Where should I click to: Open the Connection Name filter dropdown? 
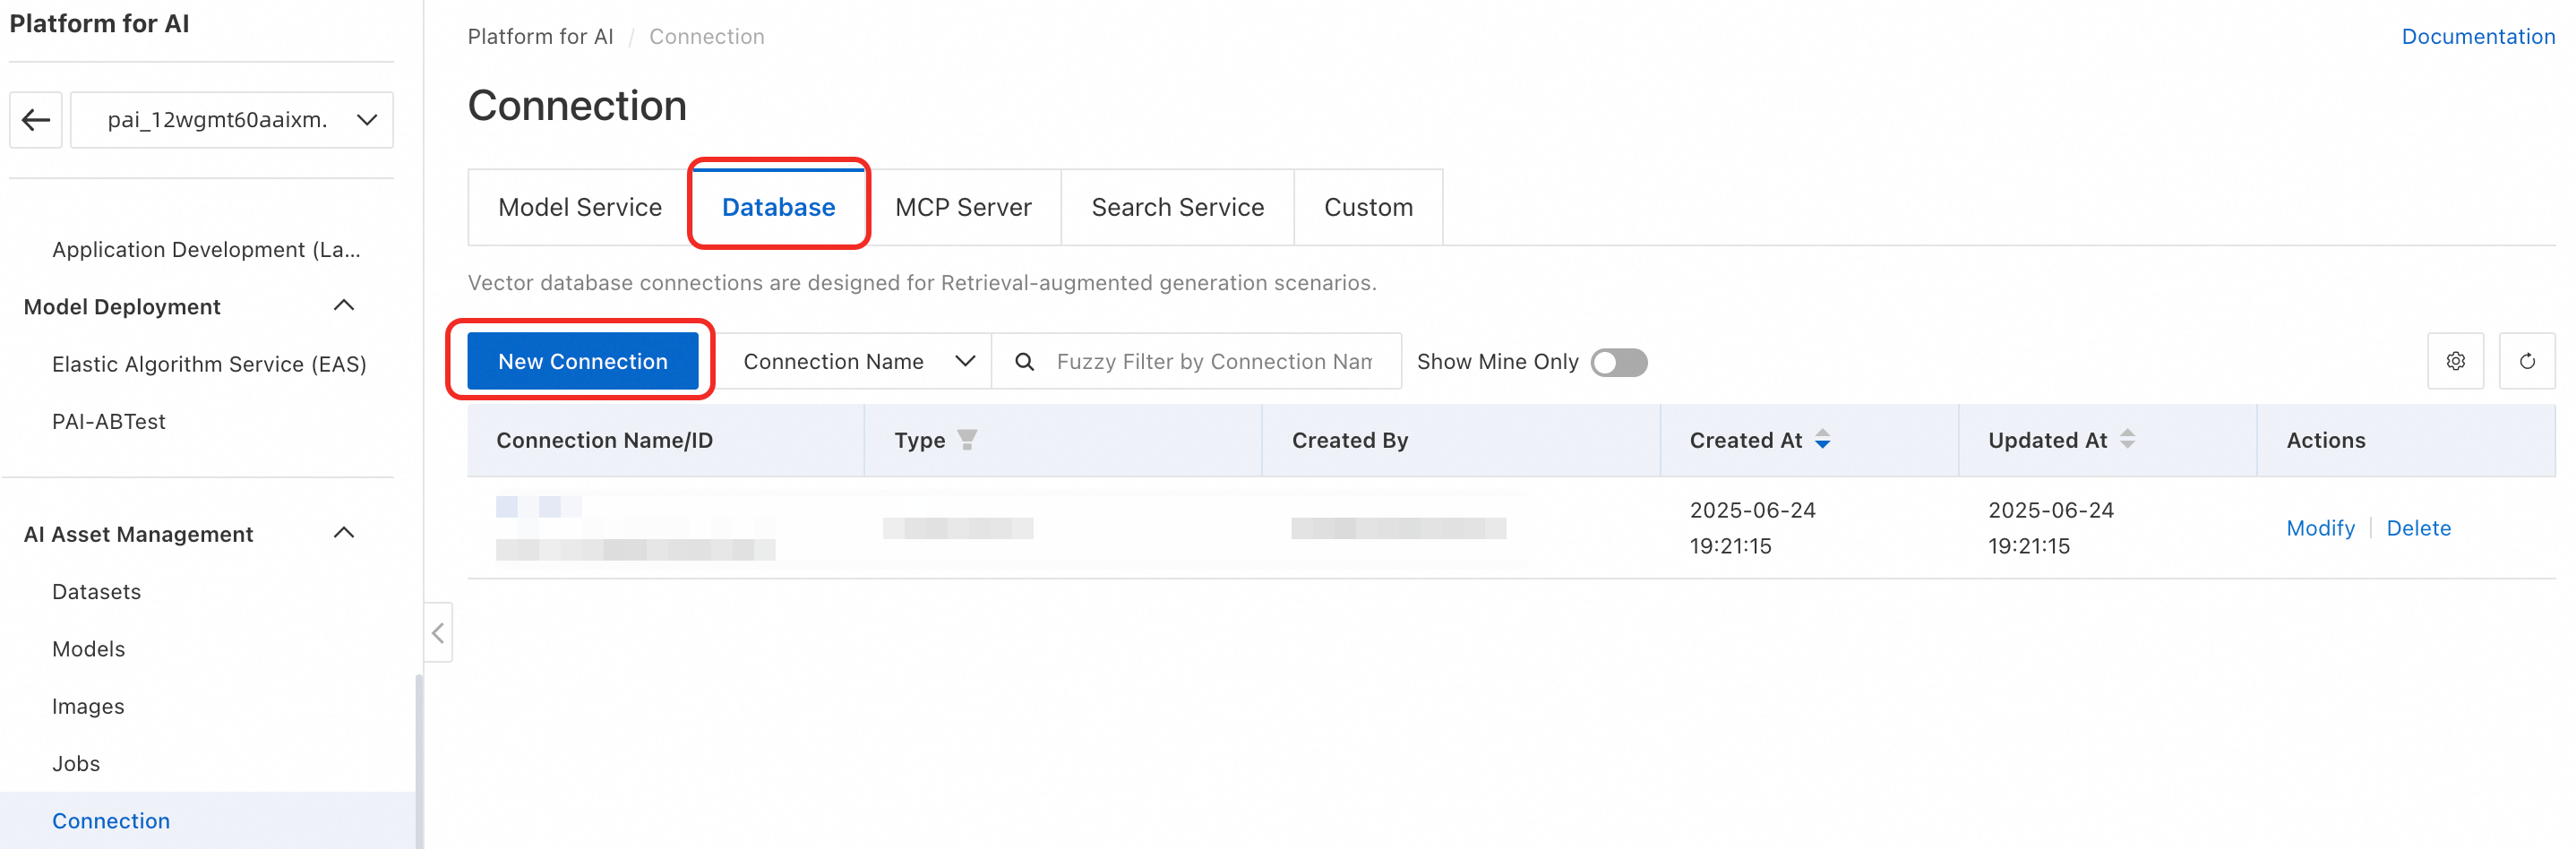point(857,362)
